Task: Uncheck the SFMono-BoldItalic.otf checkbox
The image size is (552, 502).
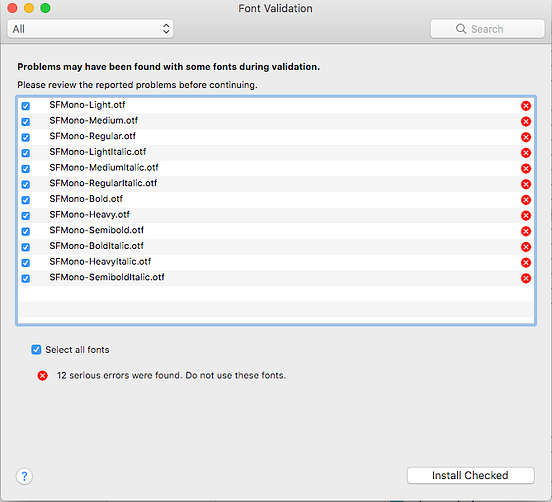Action: pyautogui.click(x=26, y=247)
